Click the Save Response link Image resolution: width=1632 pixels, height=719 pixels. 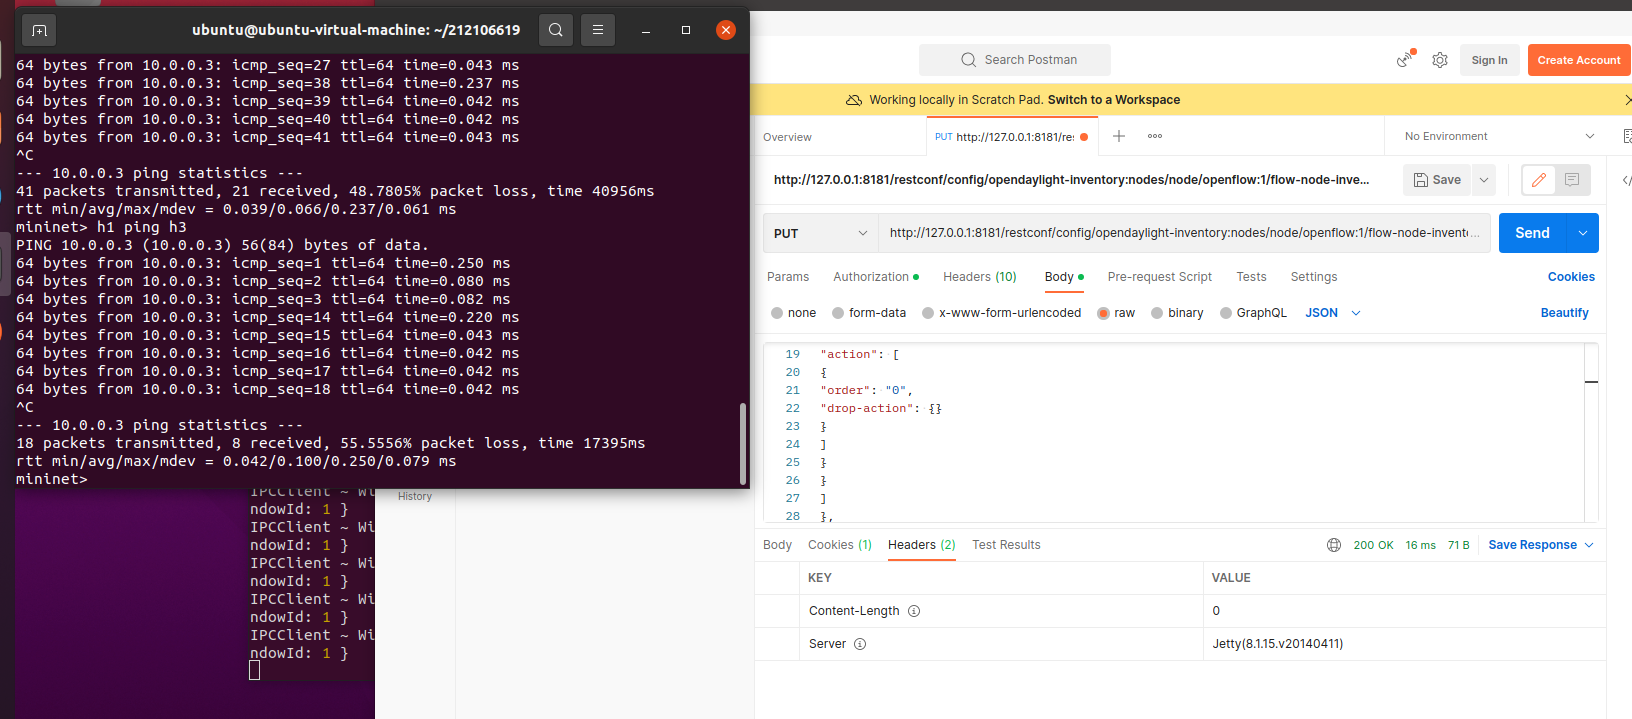click(1532, 545)
